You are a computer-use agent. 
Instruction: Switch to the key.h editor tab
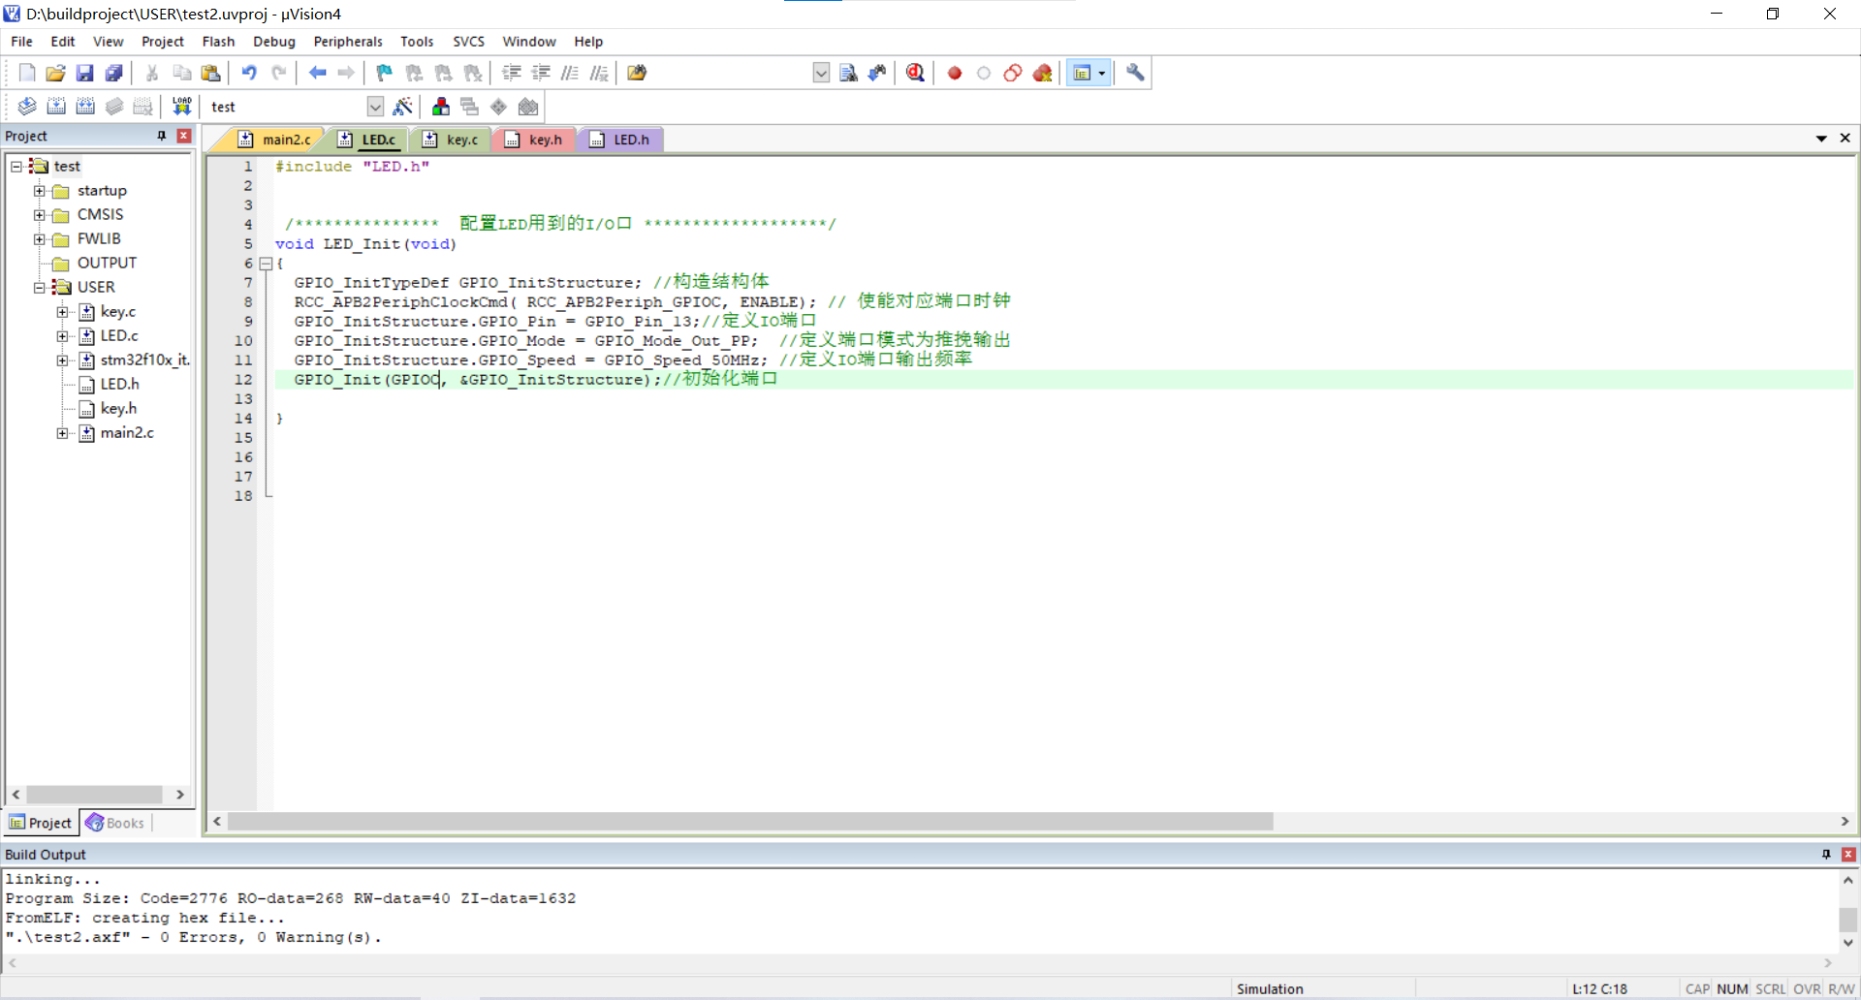[x=535, y=140]
